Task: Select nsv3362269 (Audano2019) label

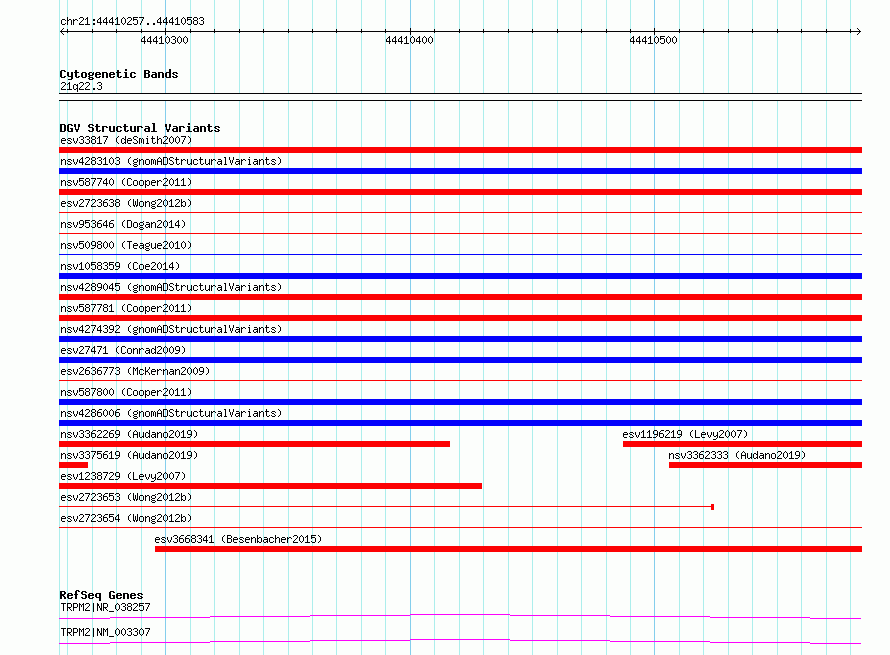Action: coord(129,434)
